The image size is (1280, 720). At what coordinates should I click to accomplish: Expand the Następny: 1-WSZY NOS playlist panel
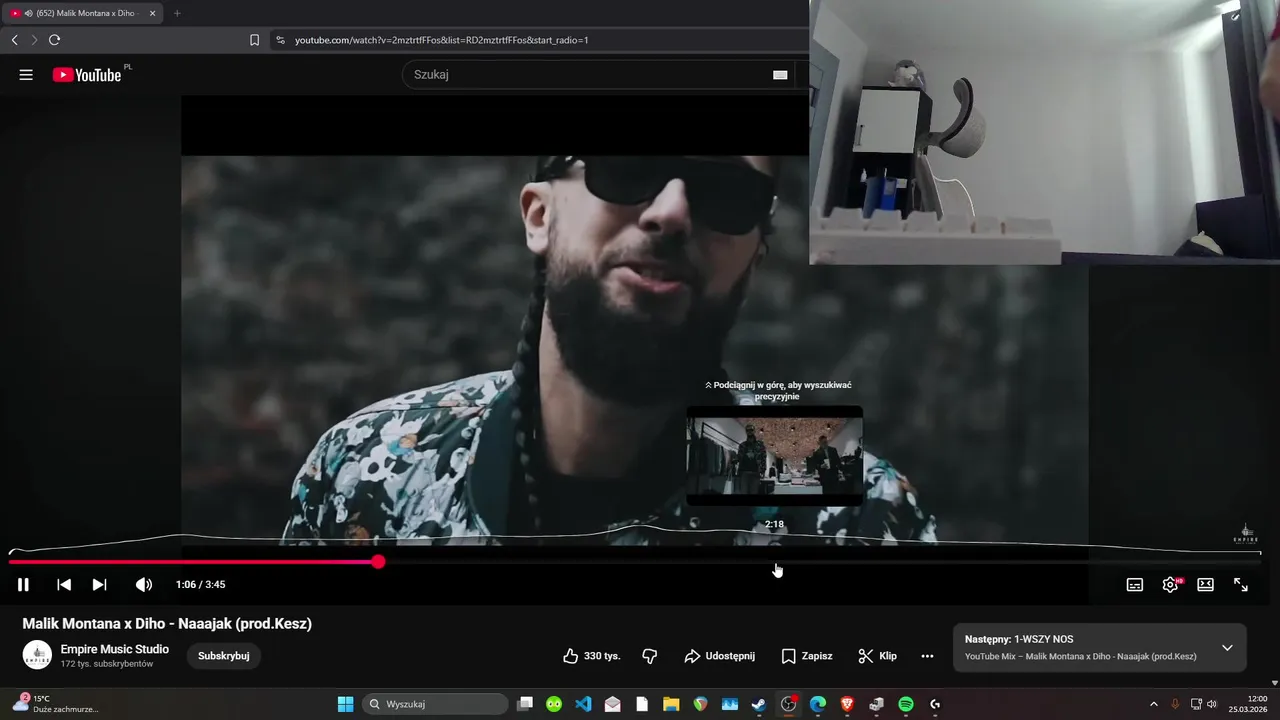(x=1227, y=648)
